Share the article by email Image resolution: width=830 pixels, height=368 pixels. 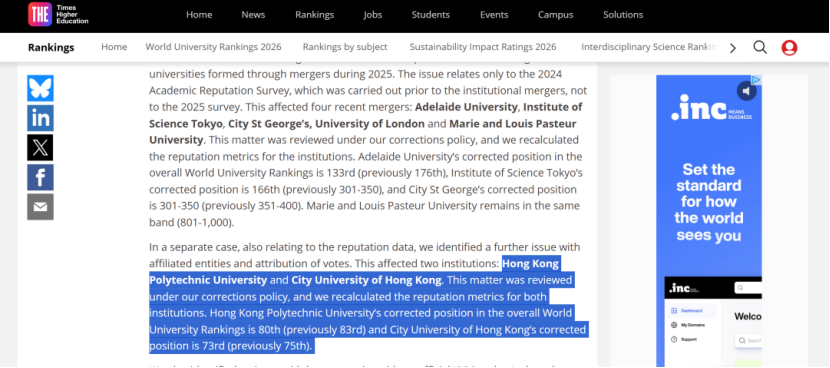[40, 207]
